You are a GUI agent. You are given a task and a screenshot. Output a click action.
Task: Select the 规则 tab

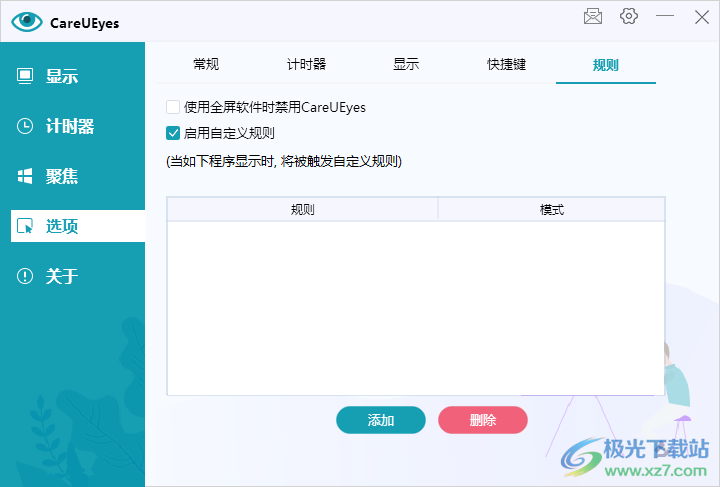[606, 65]
